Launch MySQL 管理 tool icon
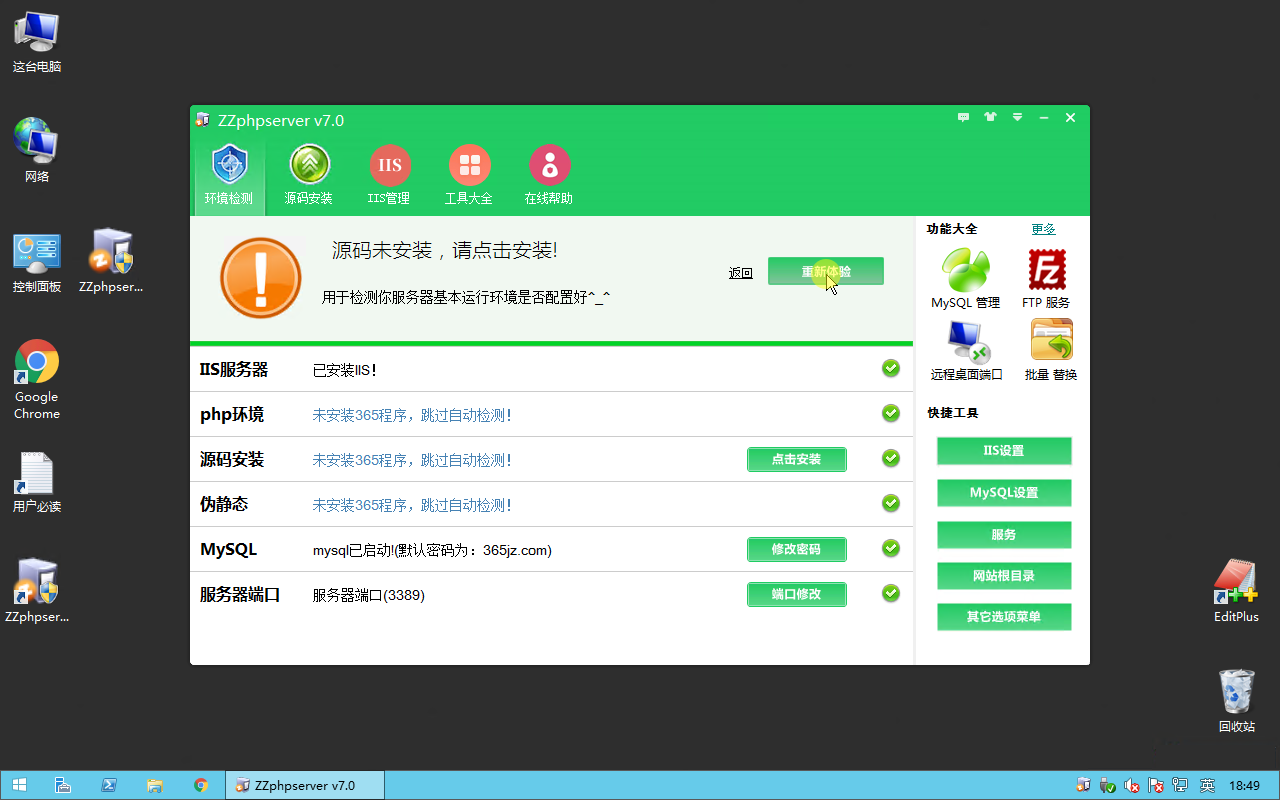 click(x=965, y=278)
